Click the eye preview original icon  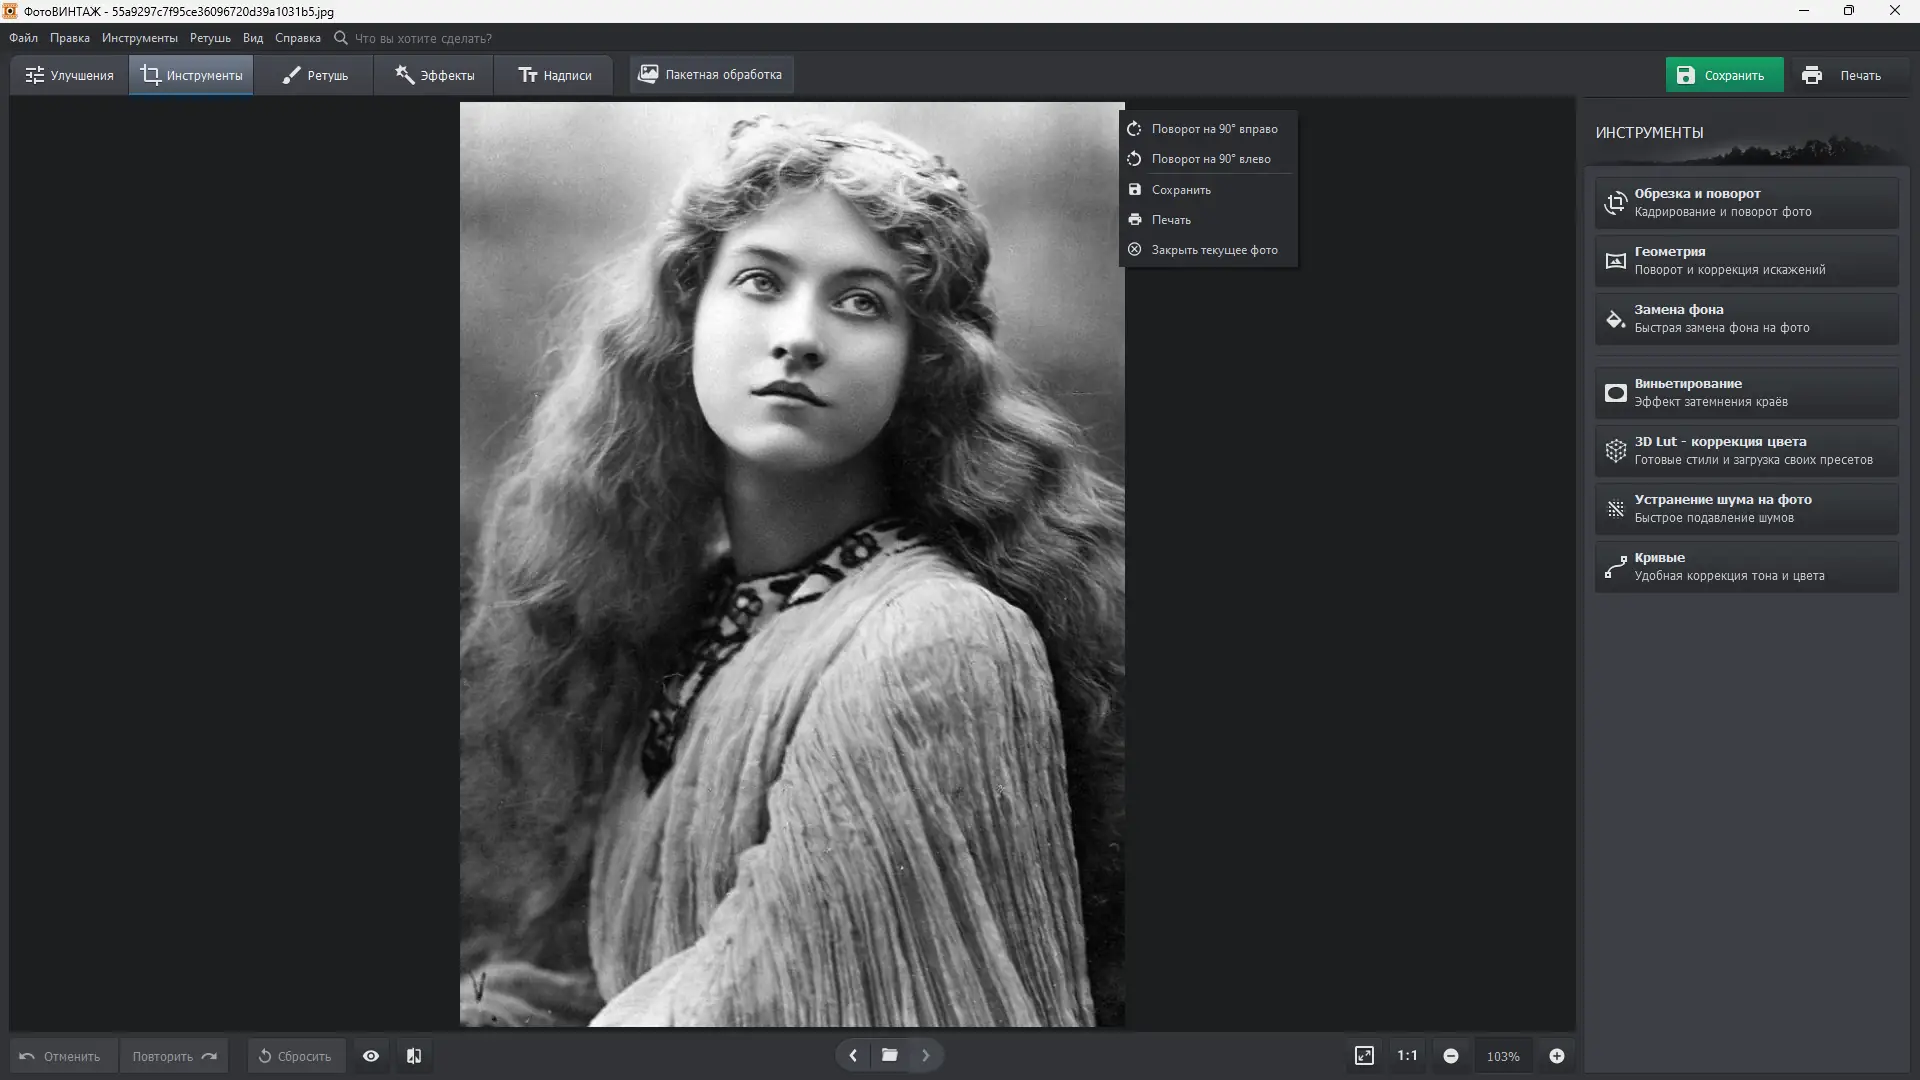pyautogui.click(x=371, y=1056)
